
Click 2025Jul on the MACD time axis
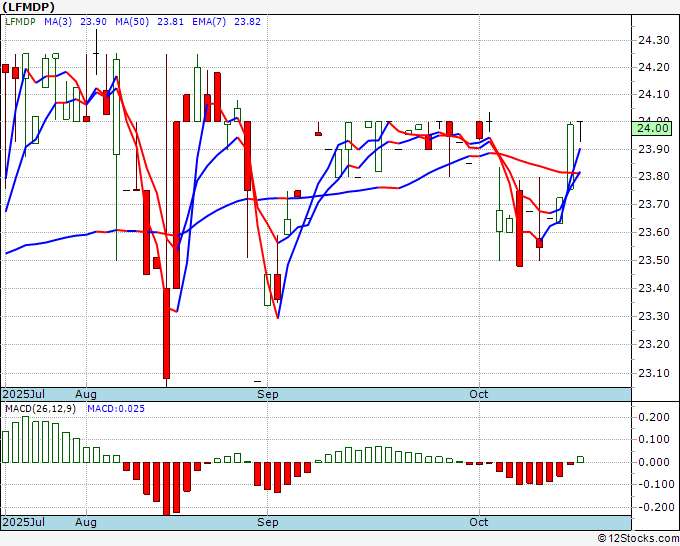[x=24, y=522]
